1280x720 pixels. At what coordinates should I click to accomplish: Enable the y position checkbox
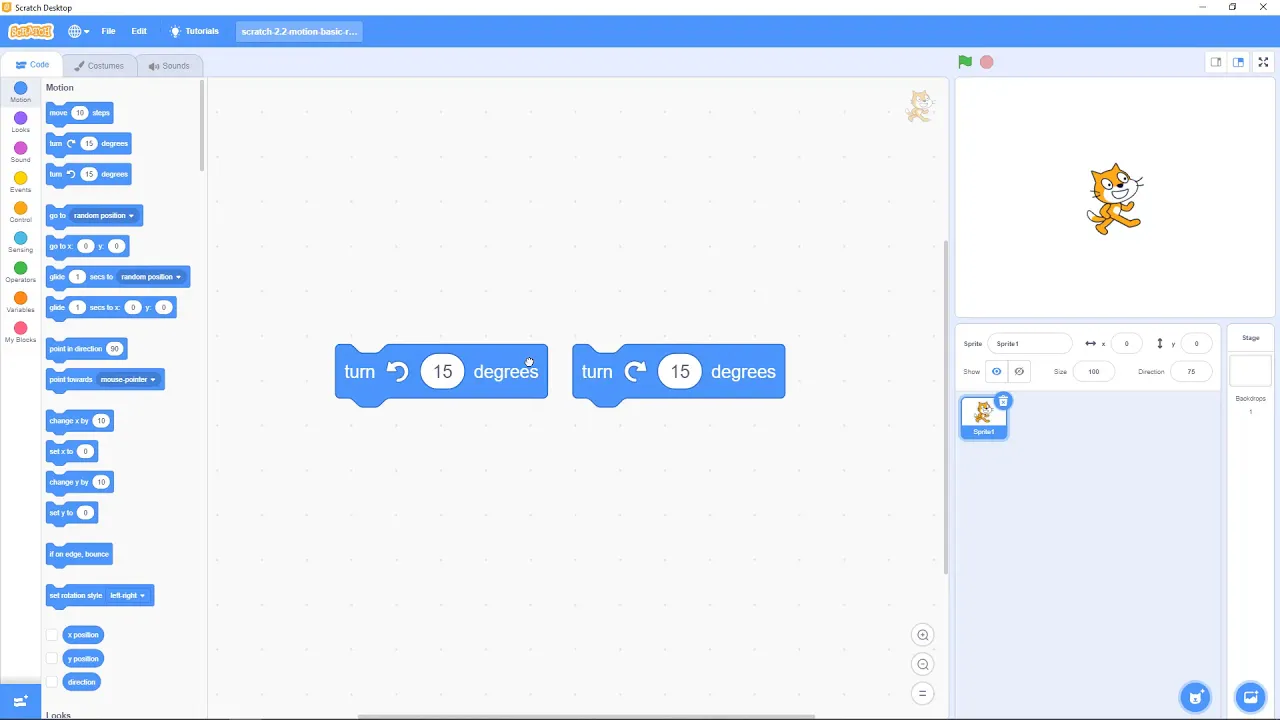tap(52, 659)
